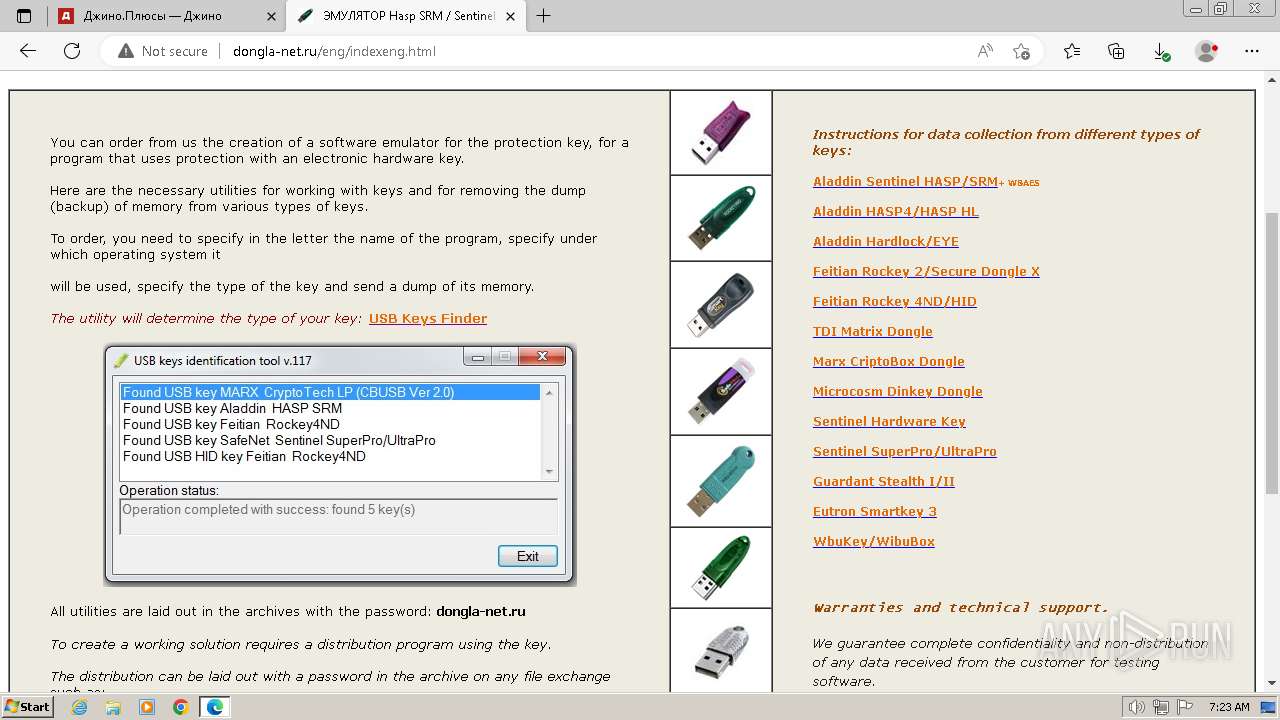This screenshot has width=1280, height=720.
Task: Open the Windows Start menu
Action: coord(27,707)
